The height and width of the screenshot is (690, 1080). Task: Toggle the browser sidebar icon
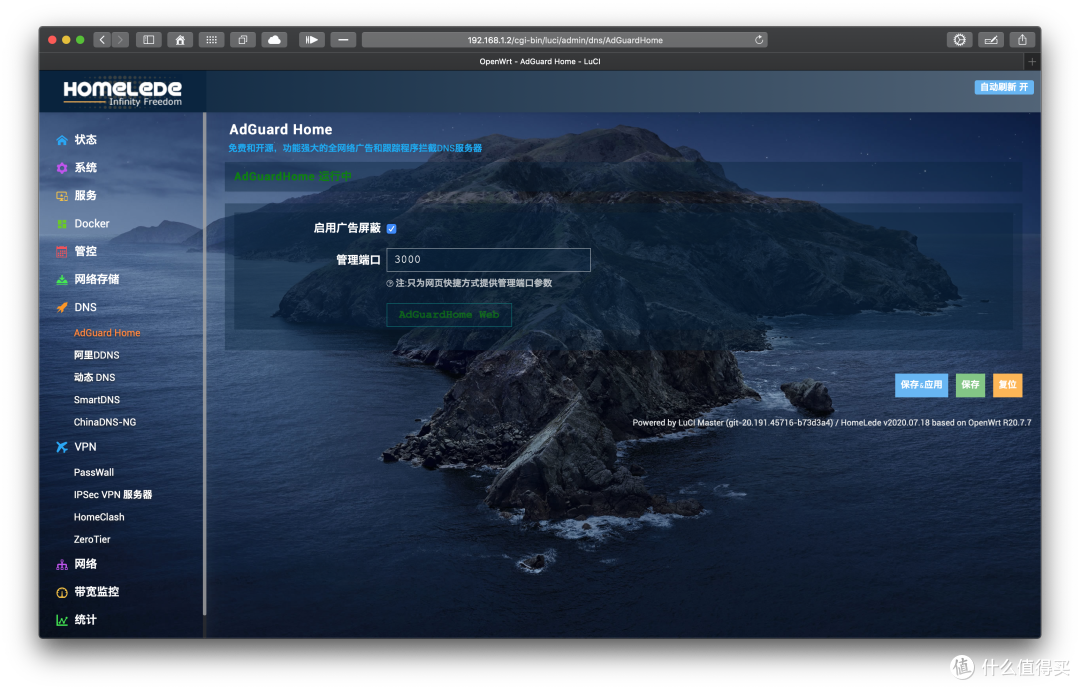[x=149, y=40]
